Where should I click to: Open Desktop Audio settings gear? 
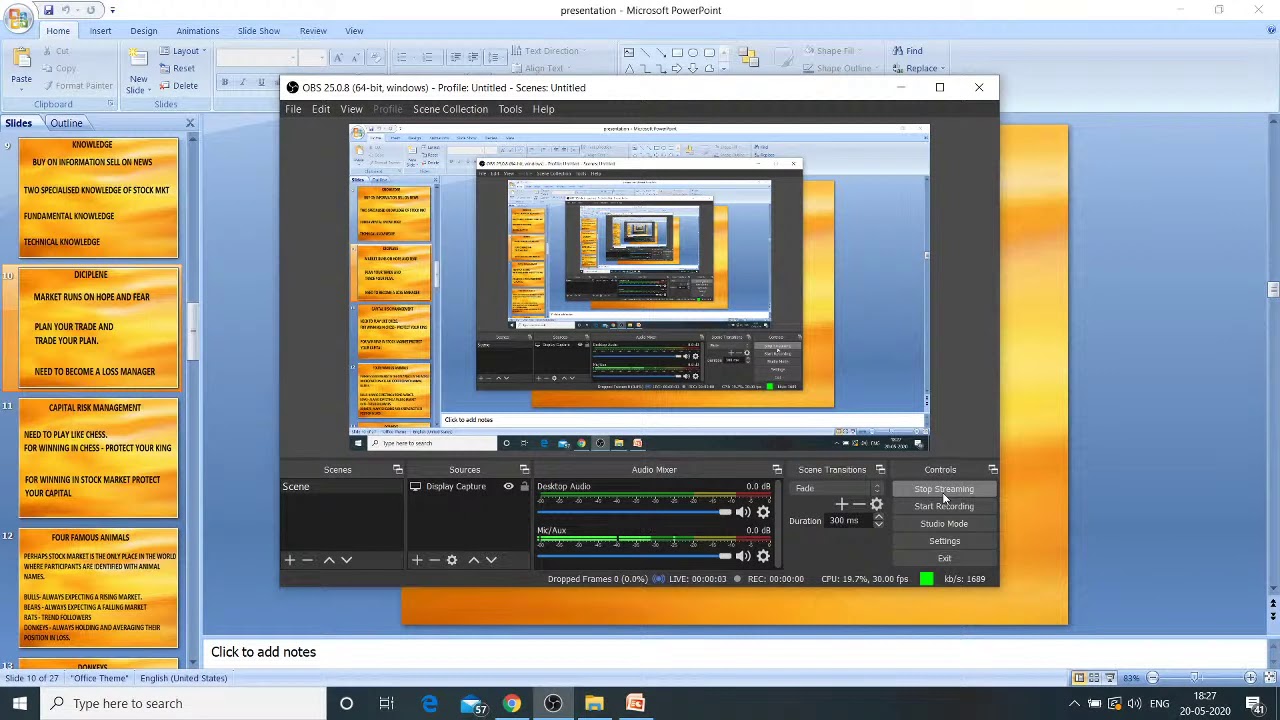pyautogui.click(x=763, y=512)
